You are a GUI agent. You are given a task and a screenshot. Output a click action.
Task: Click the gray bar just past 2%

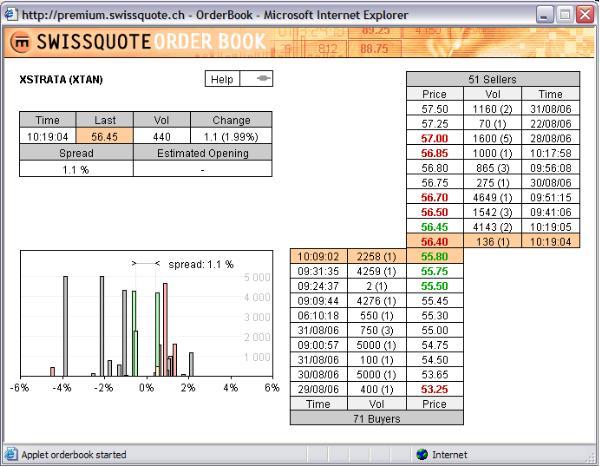pos(191,364)
